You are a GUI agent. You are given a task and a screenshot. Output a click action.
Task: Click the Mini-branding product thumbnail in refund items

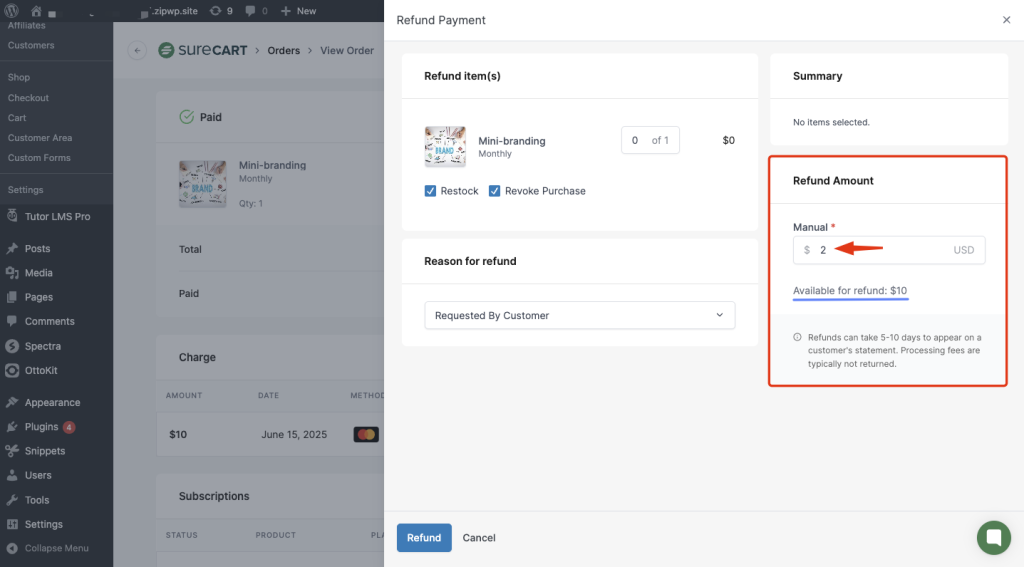(x=445, y=147)
